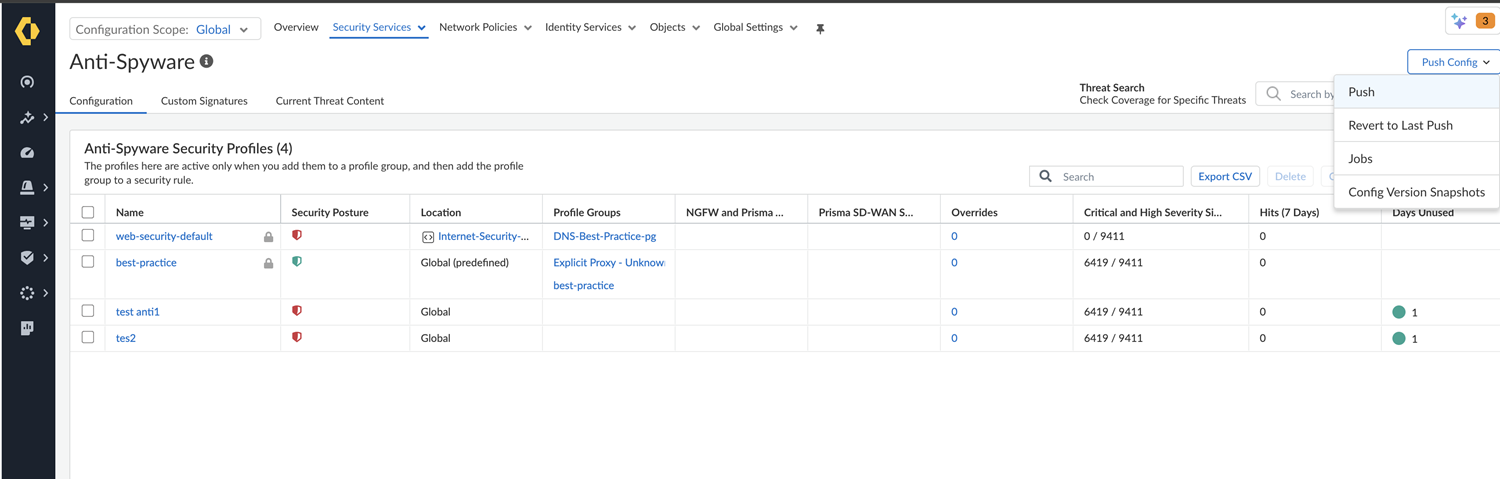Open the best-practice profile link

tap(146, 263)
